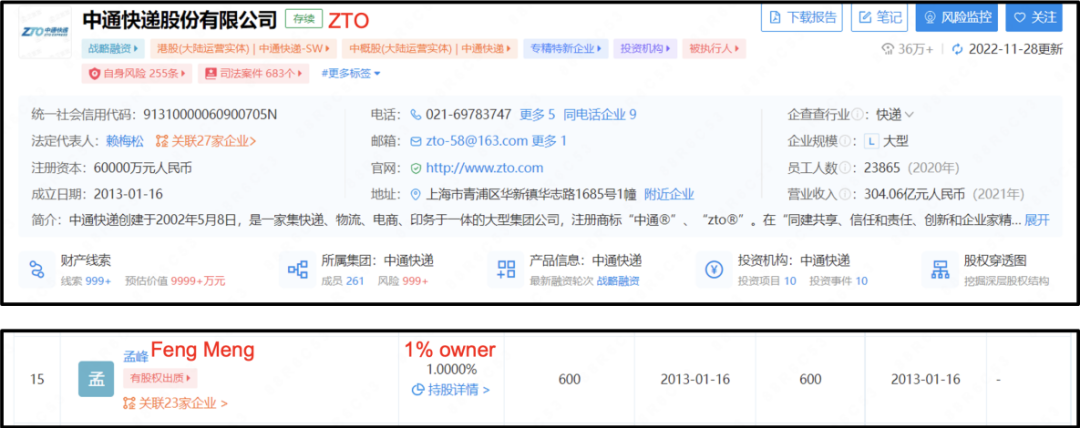Click info icon beside 企业规模
Viewport: 1080px width, 428px height.
844,141
